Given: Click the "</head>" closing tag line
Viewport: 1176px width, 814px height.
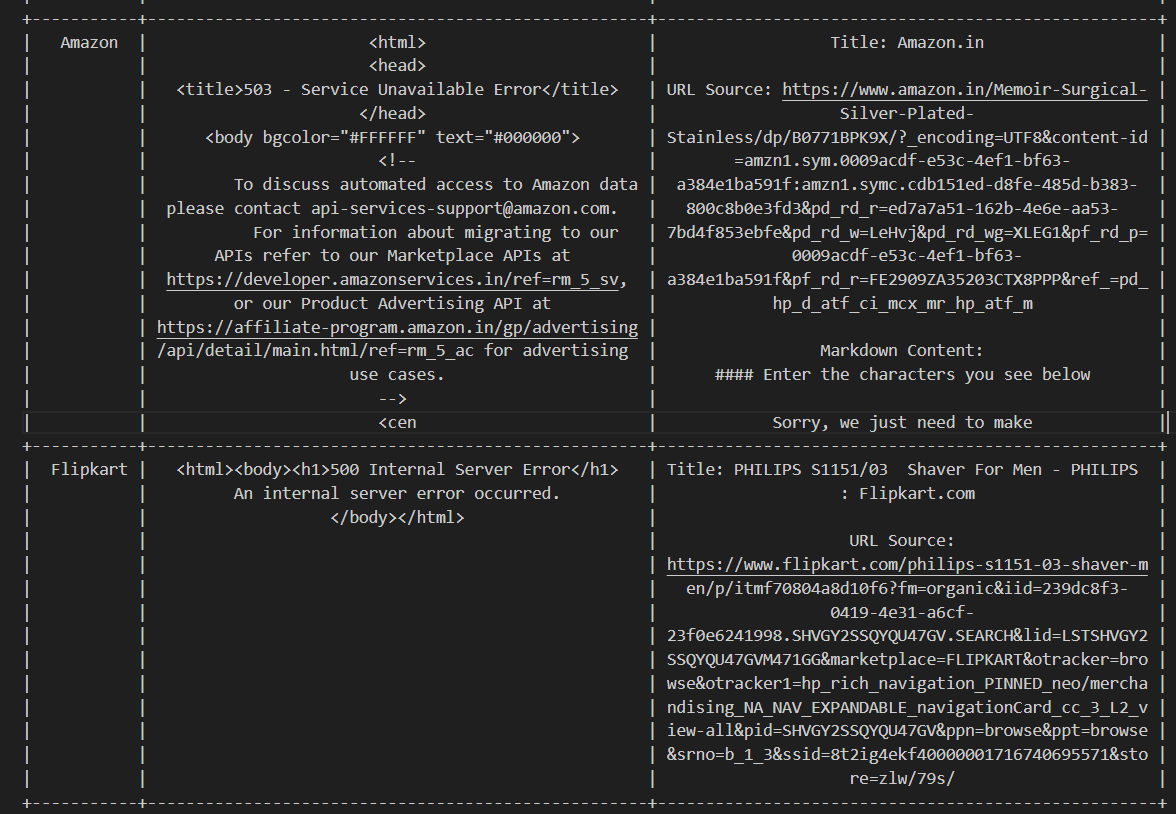Looking at the screenshot, I should [x=392, y=114].
